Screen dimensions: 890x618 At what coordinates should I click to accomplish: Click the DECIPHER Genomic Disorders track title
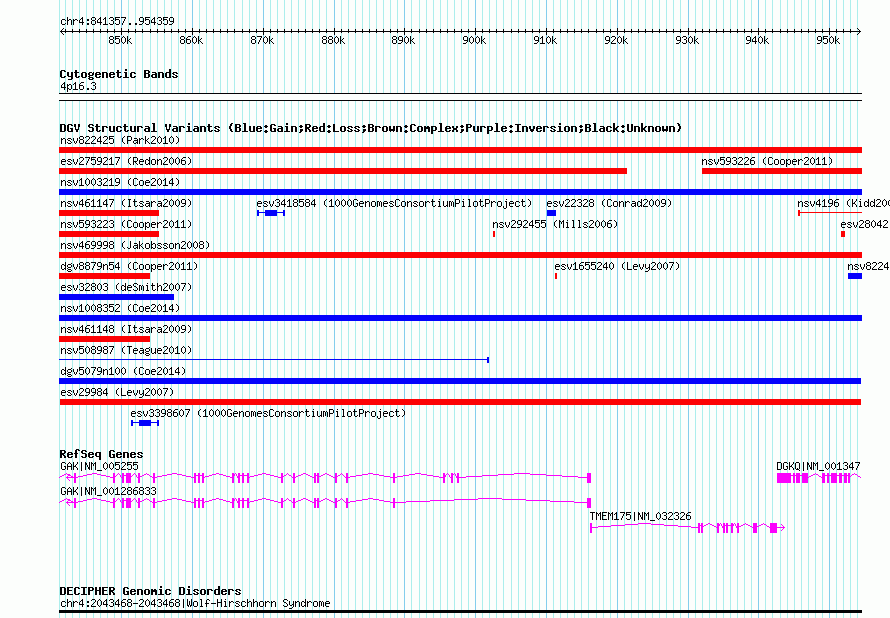[x=150, y=591]
